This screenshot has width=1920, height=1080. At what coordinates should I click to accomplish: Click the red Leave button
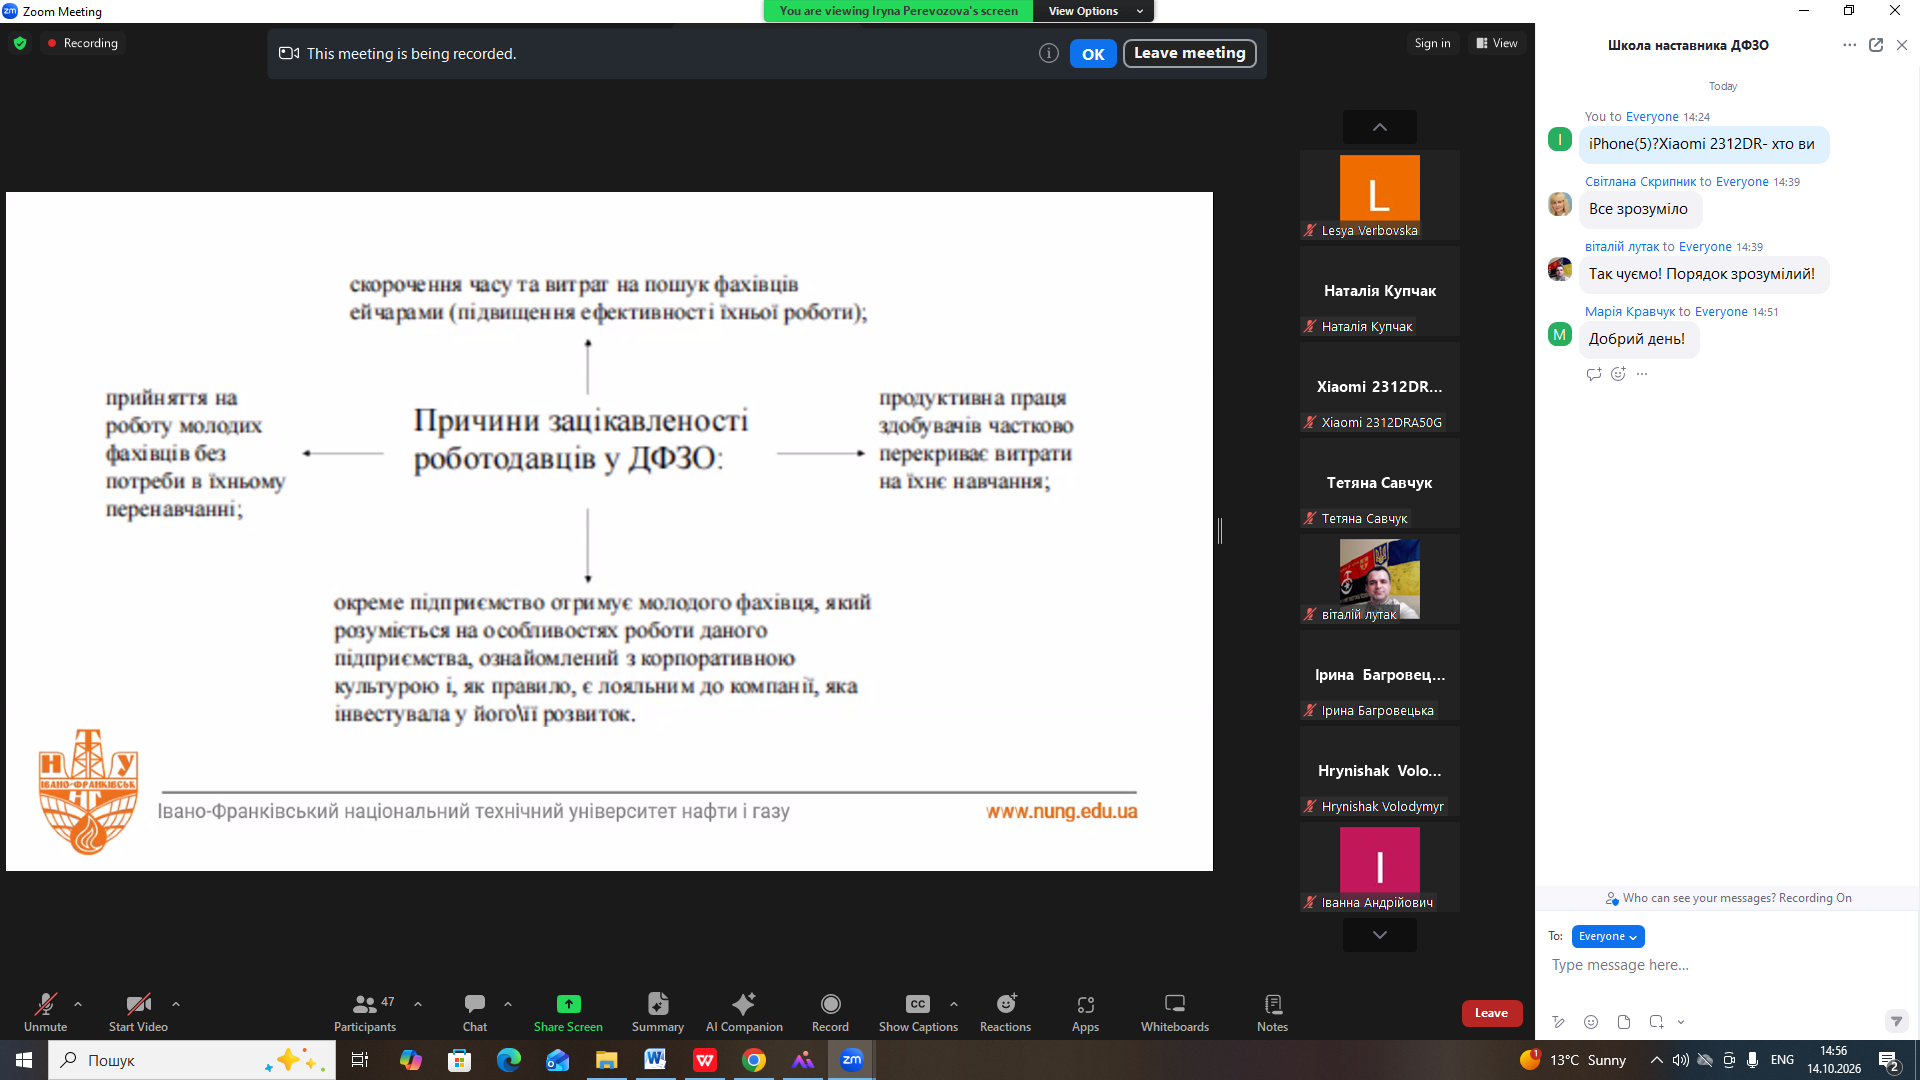pyautogui.click(x=1491, y=1013)
